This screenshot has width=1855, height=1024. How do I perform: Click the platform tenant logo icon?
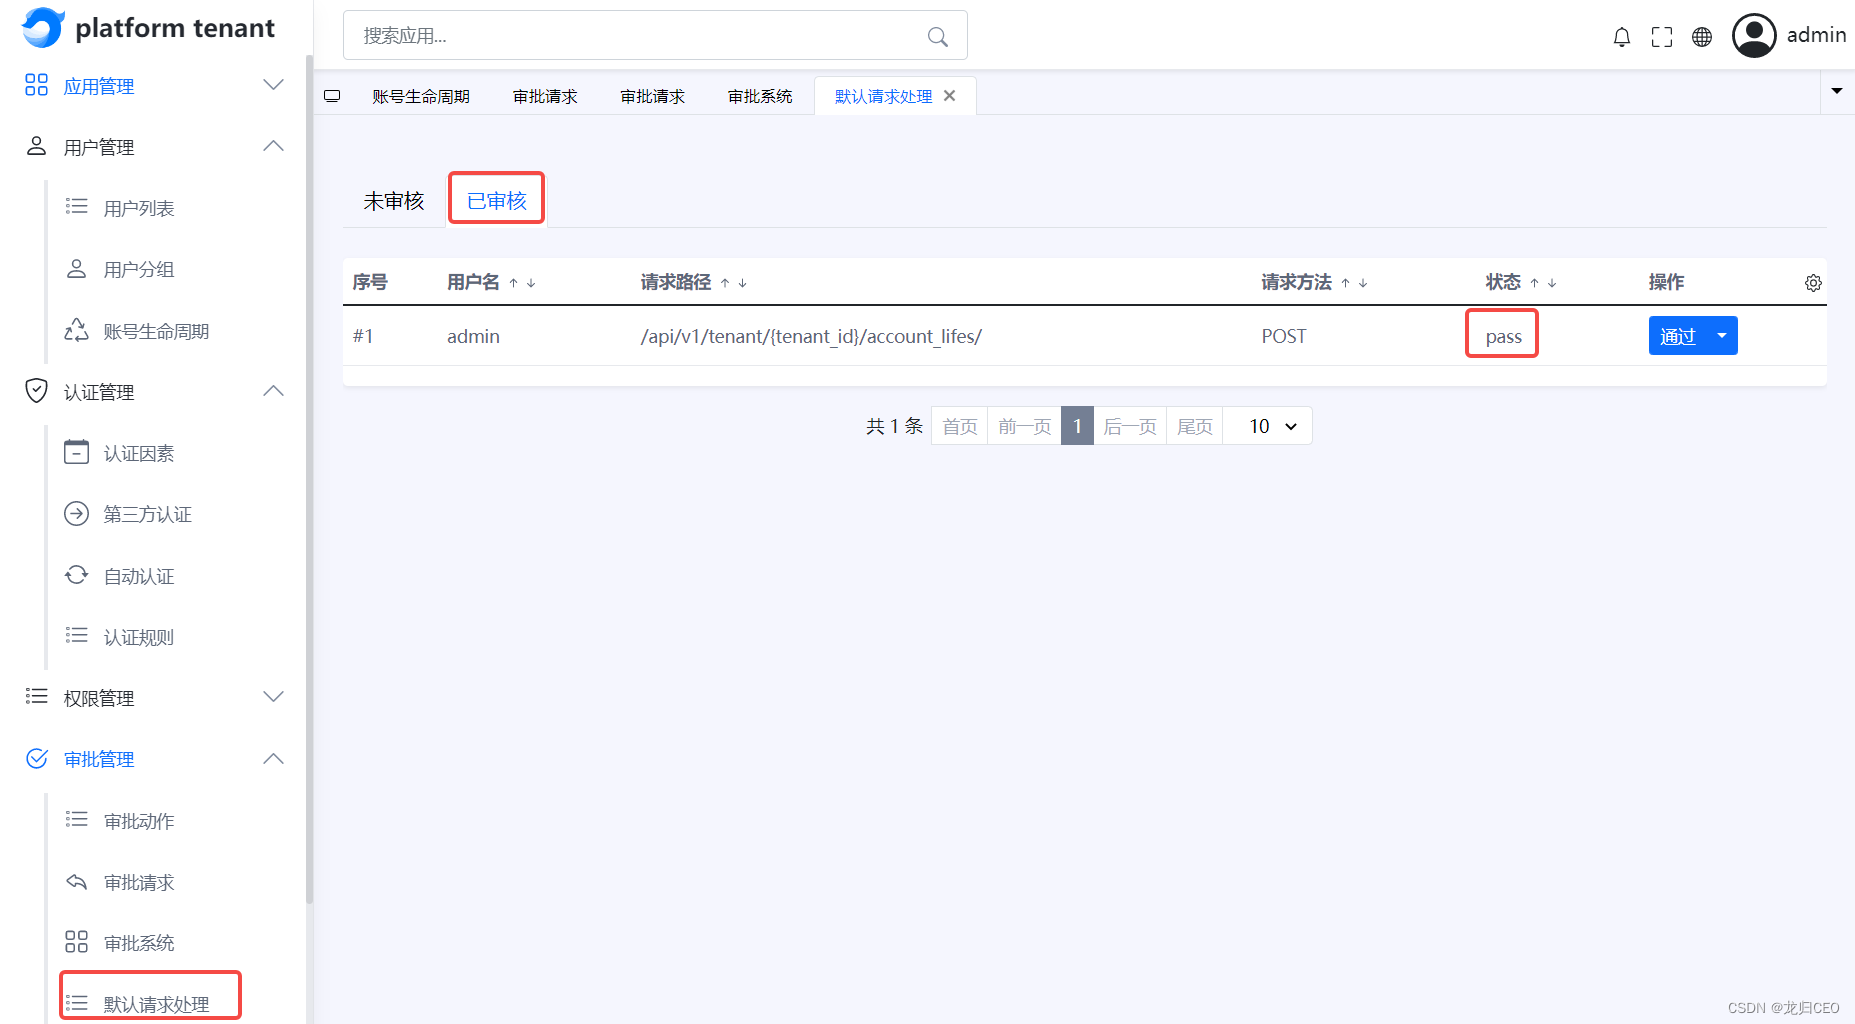tap(42, 28)
